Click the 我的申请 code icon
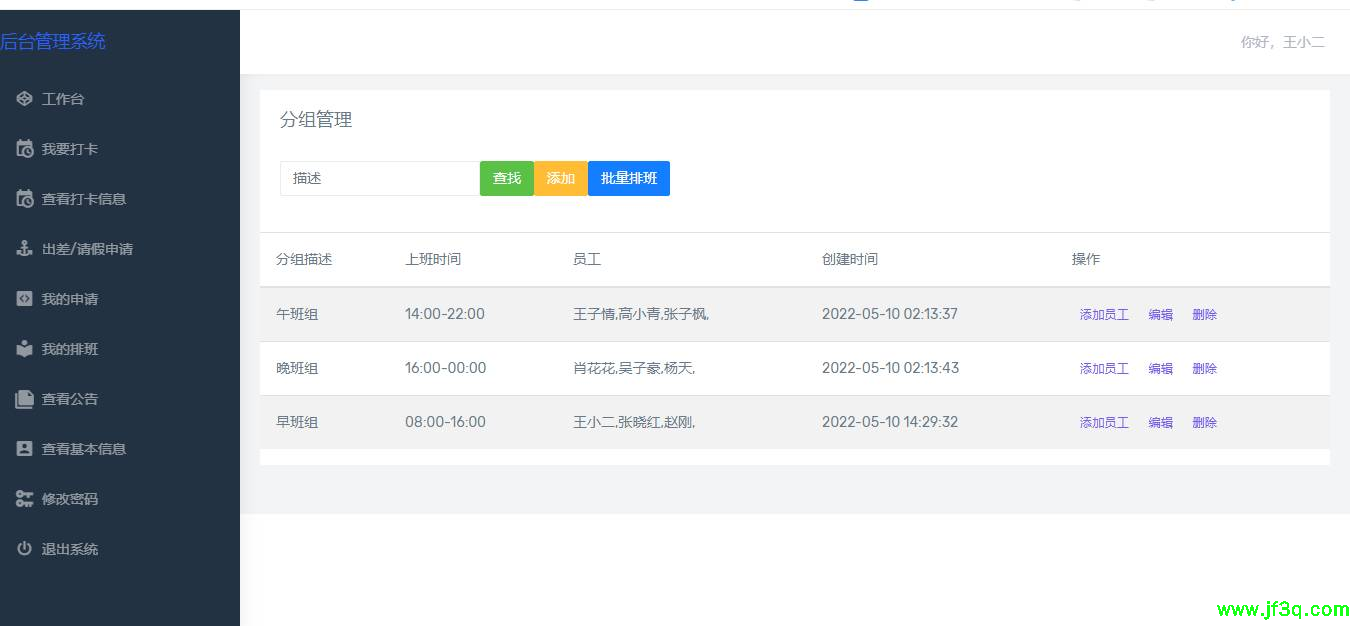 pos(24,299)
